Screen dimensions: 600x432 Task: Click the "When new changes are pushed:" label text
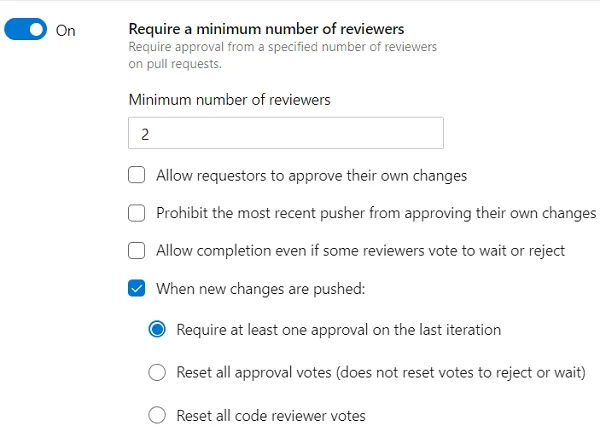pos(261,289)
